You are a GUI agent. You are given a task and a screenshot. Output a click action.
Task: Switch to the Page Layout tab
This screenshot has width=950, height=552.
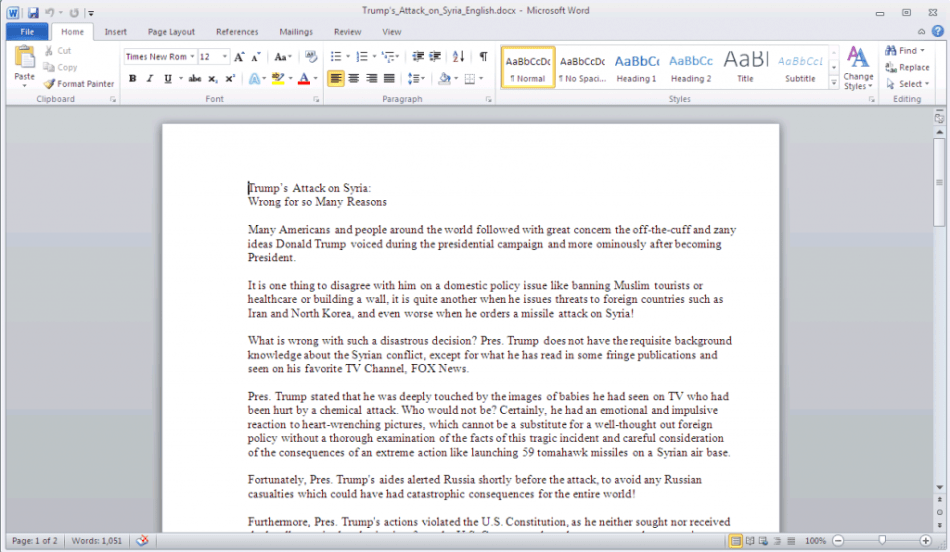tap(171, 32)
